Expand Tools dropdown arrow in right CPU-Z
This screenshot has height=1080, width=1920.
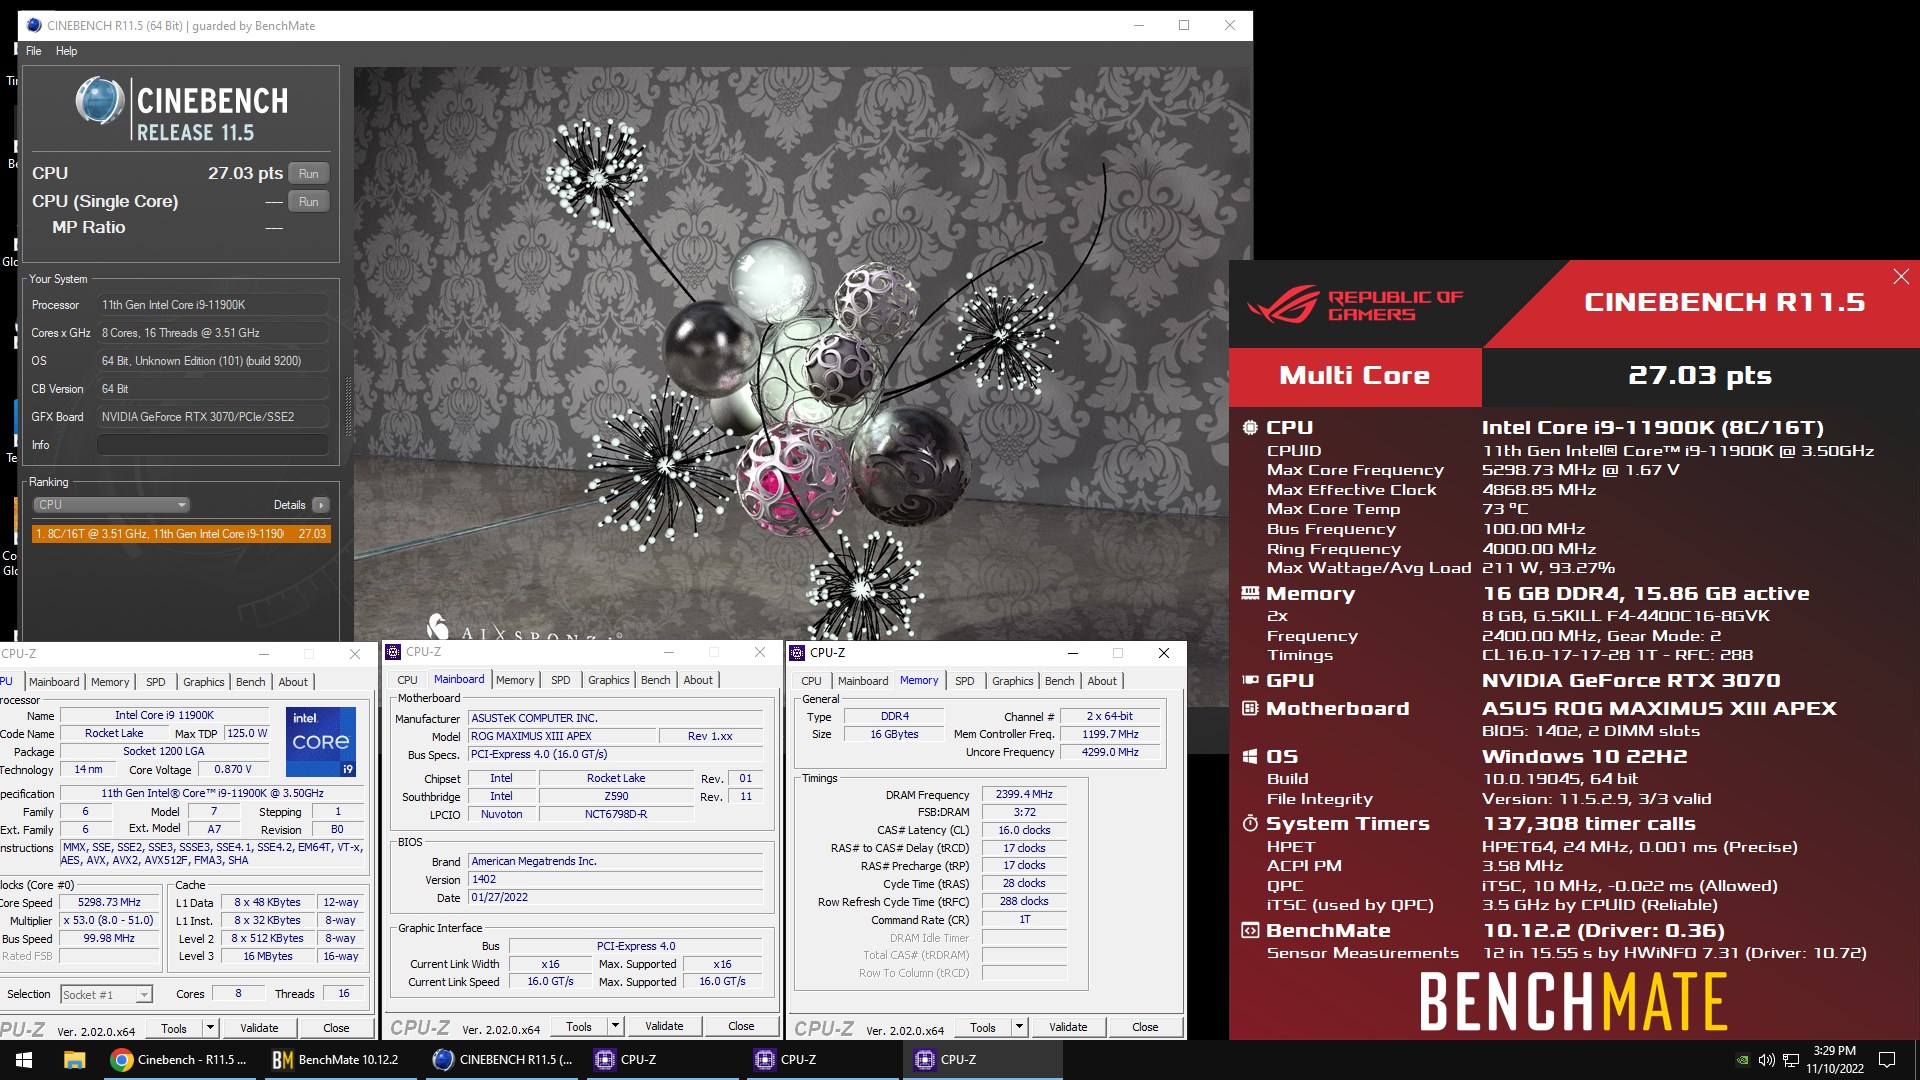pyautogui.click(x=1019, y=1027)
